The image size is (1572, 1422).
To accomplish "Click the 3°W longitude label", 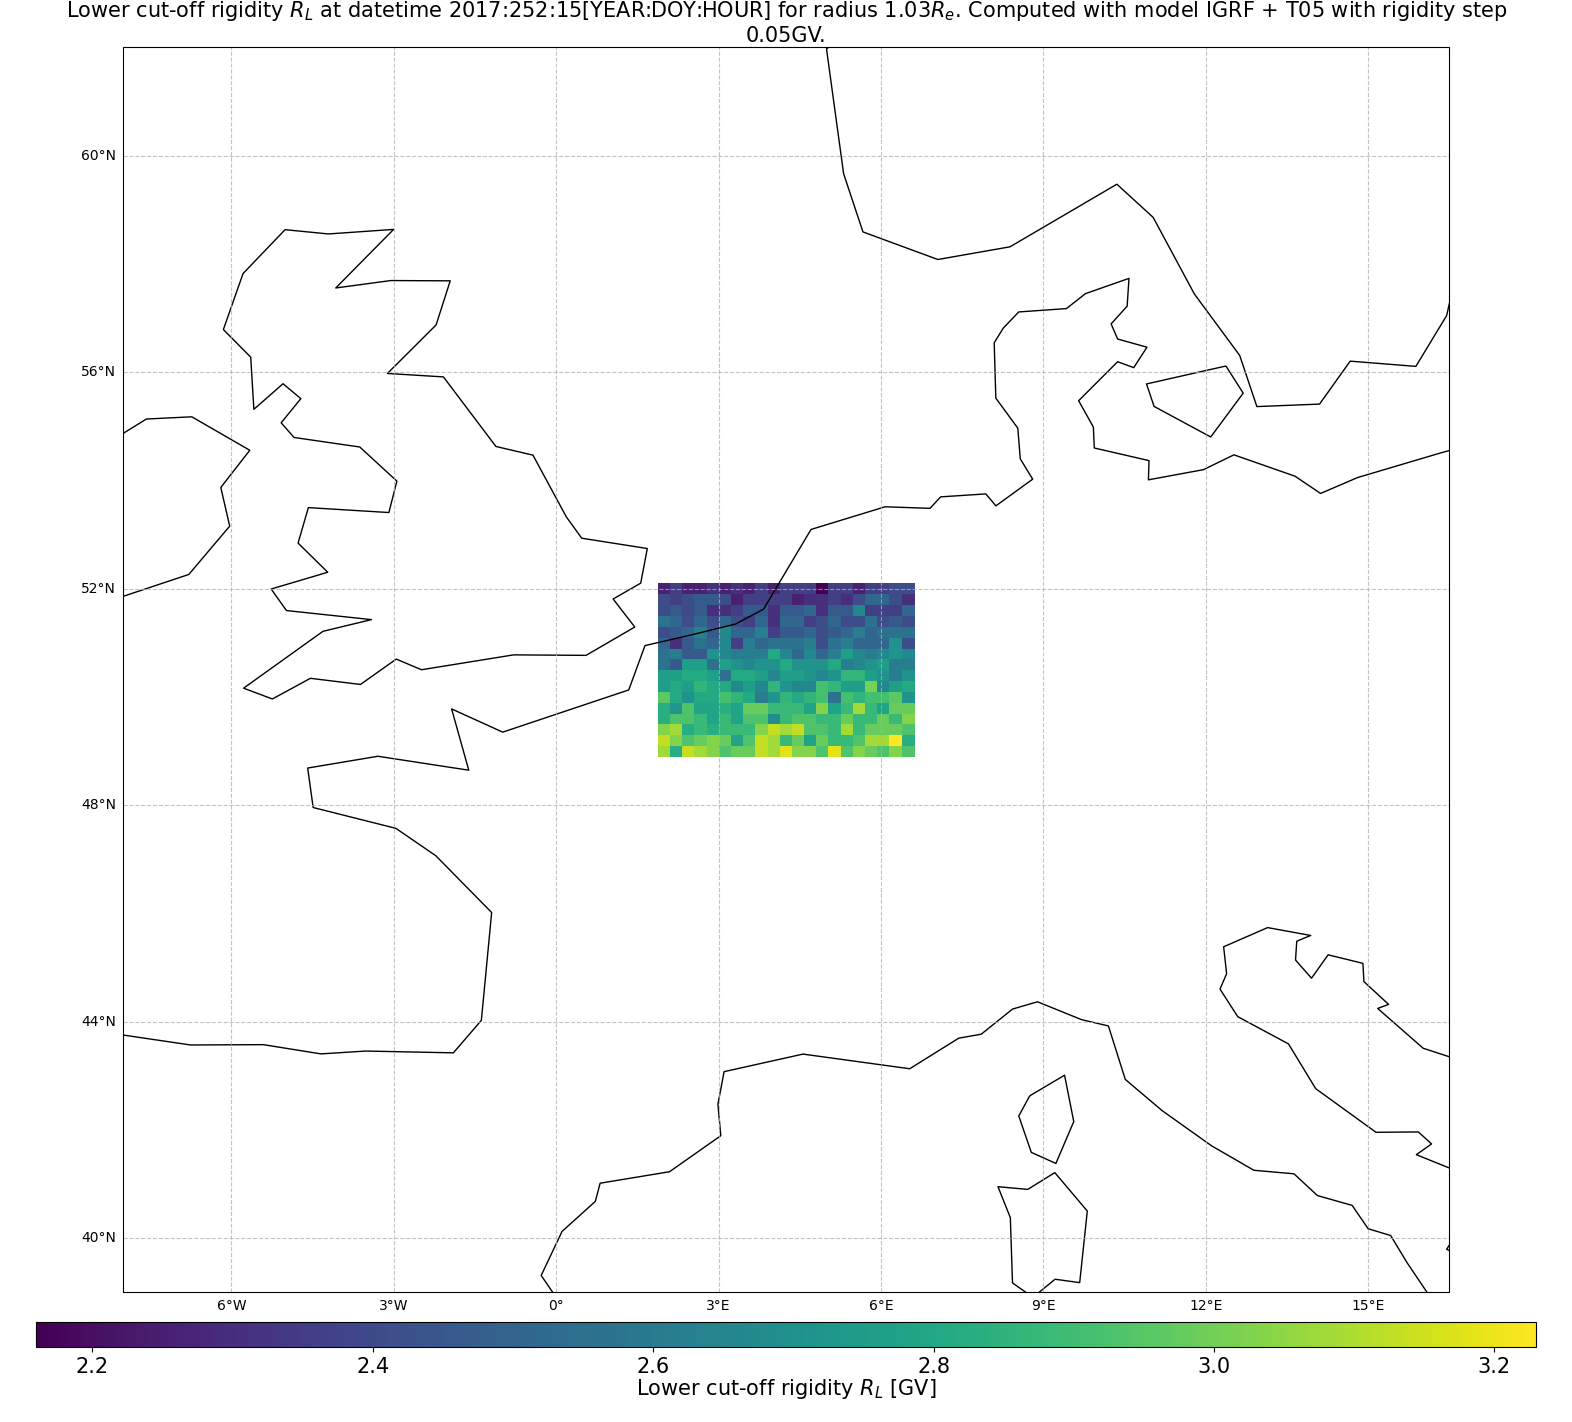I will click(393, 1305).
